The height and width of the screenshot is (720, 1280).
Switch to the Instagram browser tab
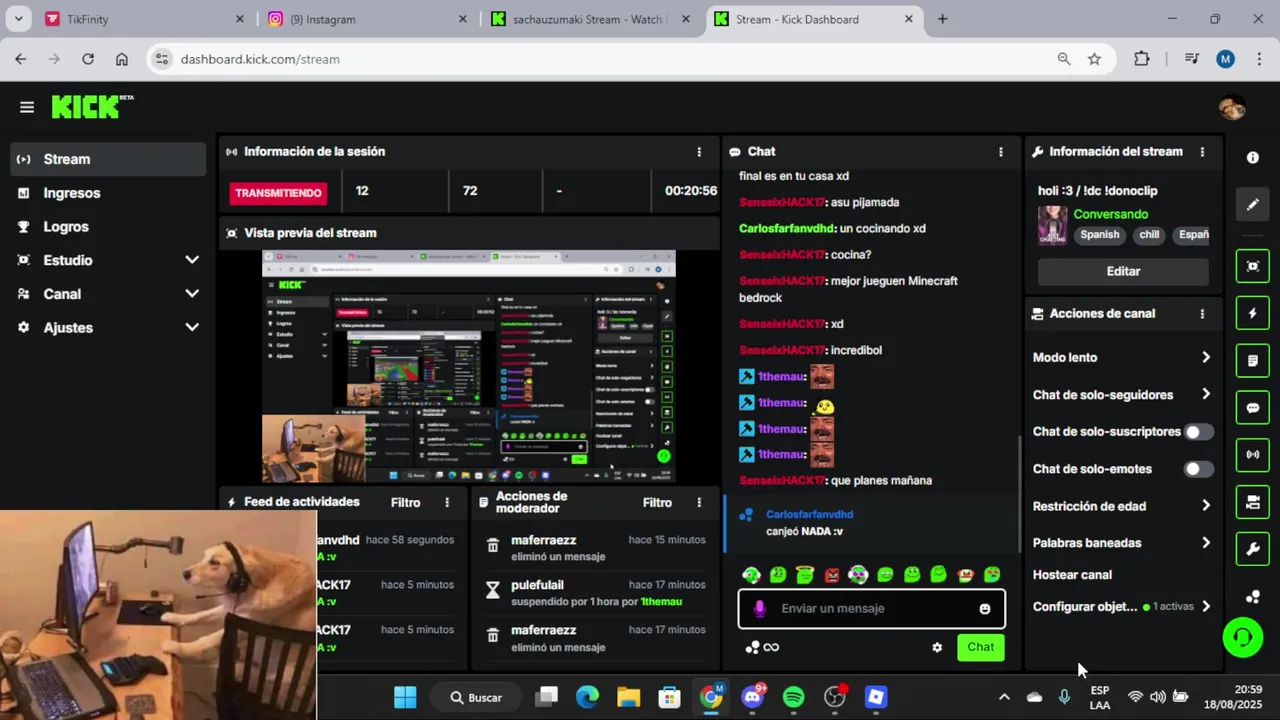368,19
